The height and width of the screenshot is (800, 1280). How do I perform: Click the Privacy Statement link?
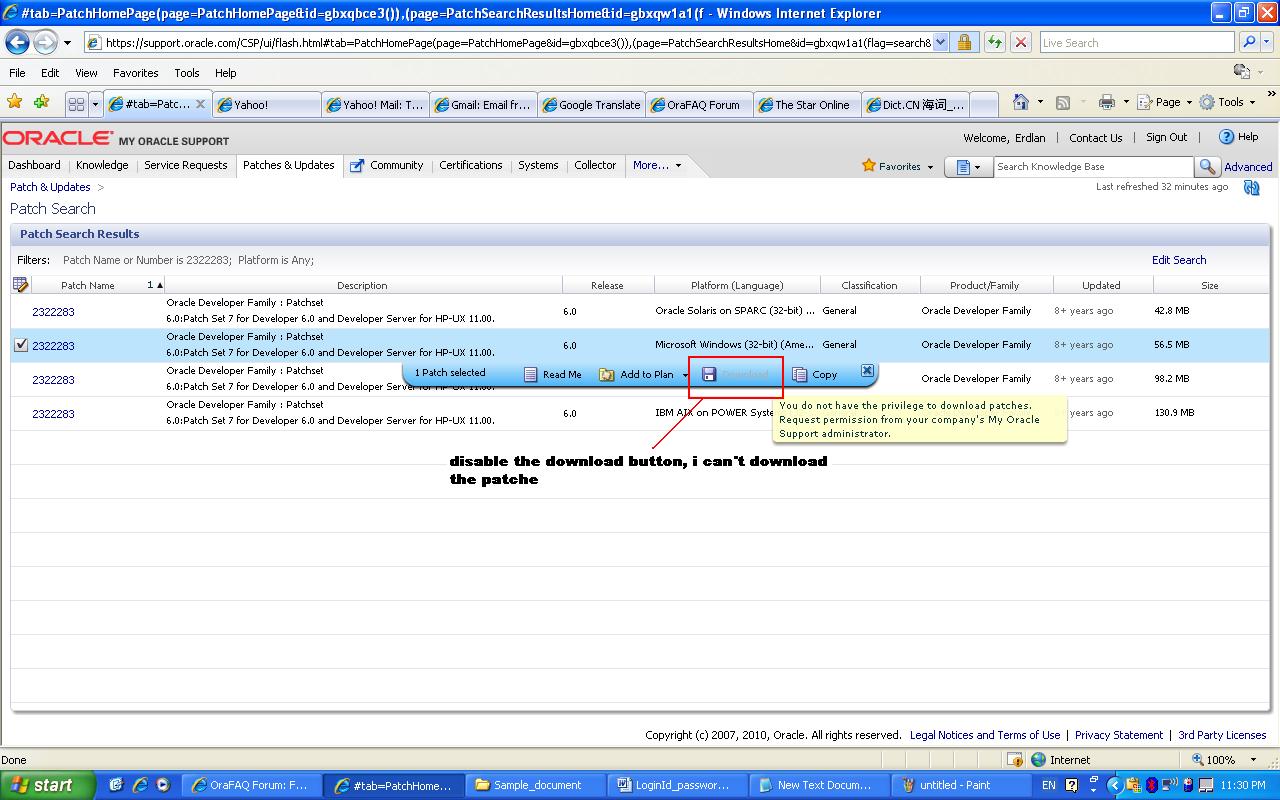click(1119, 735)
